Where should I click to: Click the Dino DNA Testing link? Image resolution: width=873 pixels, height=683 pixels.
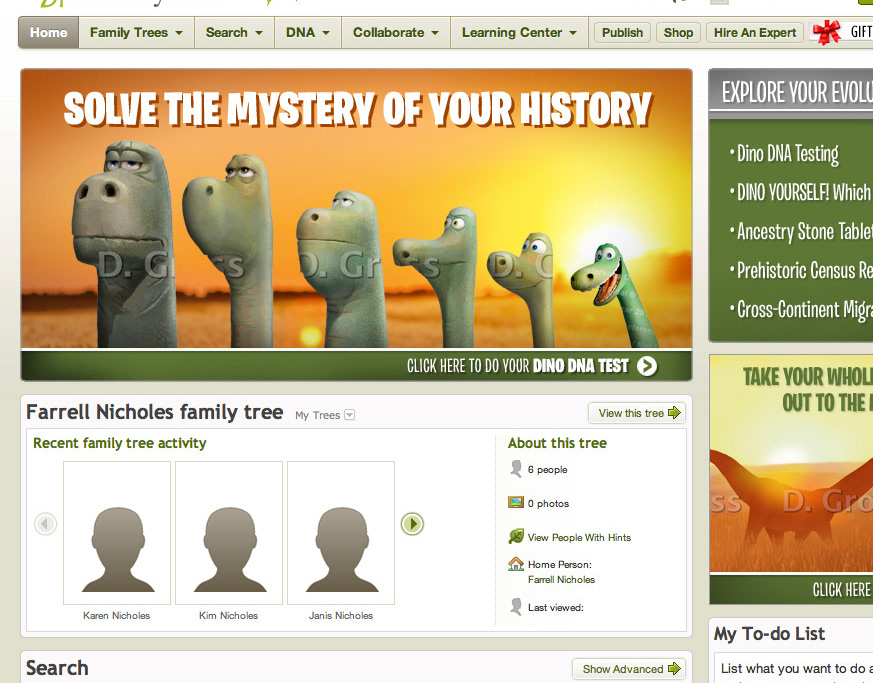tap(787, 154)
